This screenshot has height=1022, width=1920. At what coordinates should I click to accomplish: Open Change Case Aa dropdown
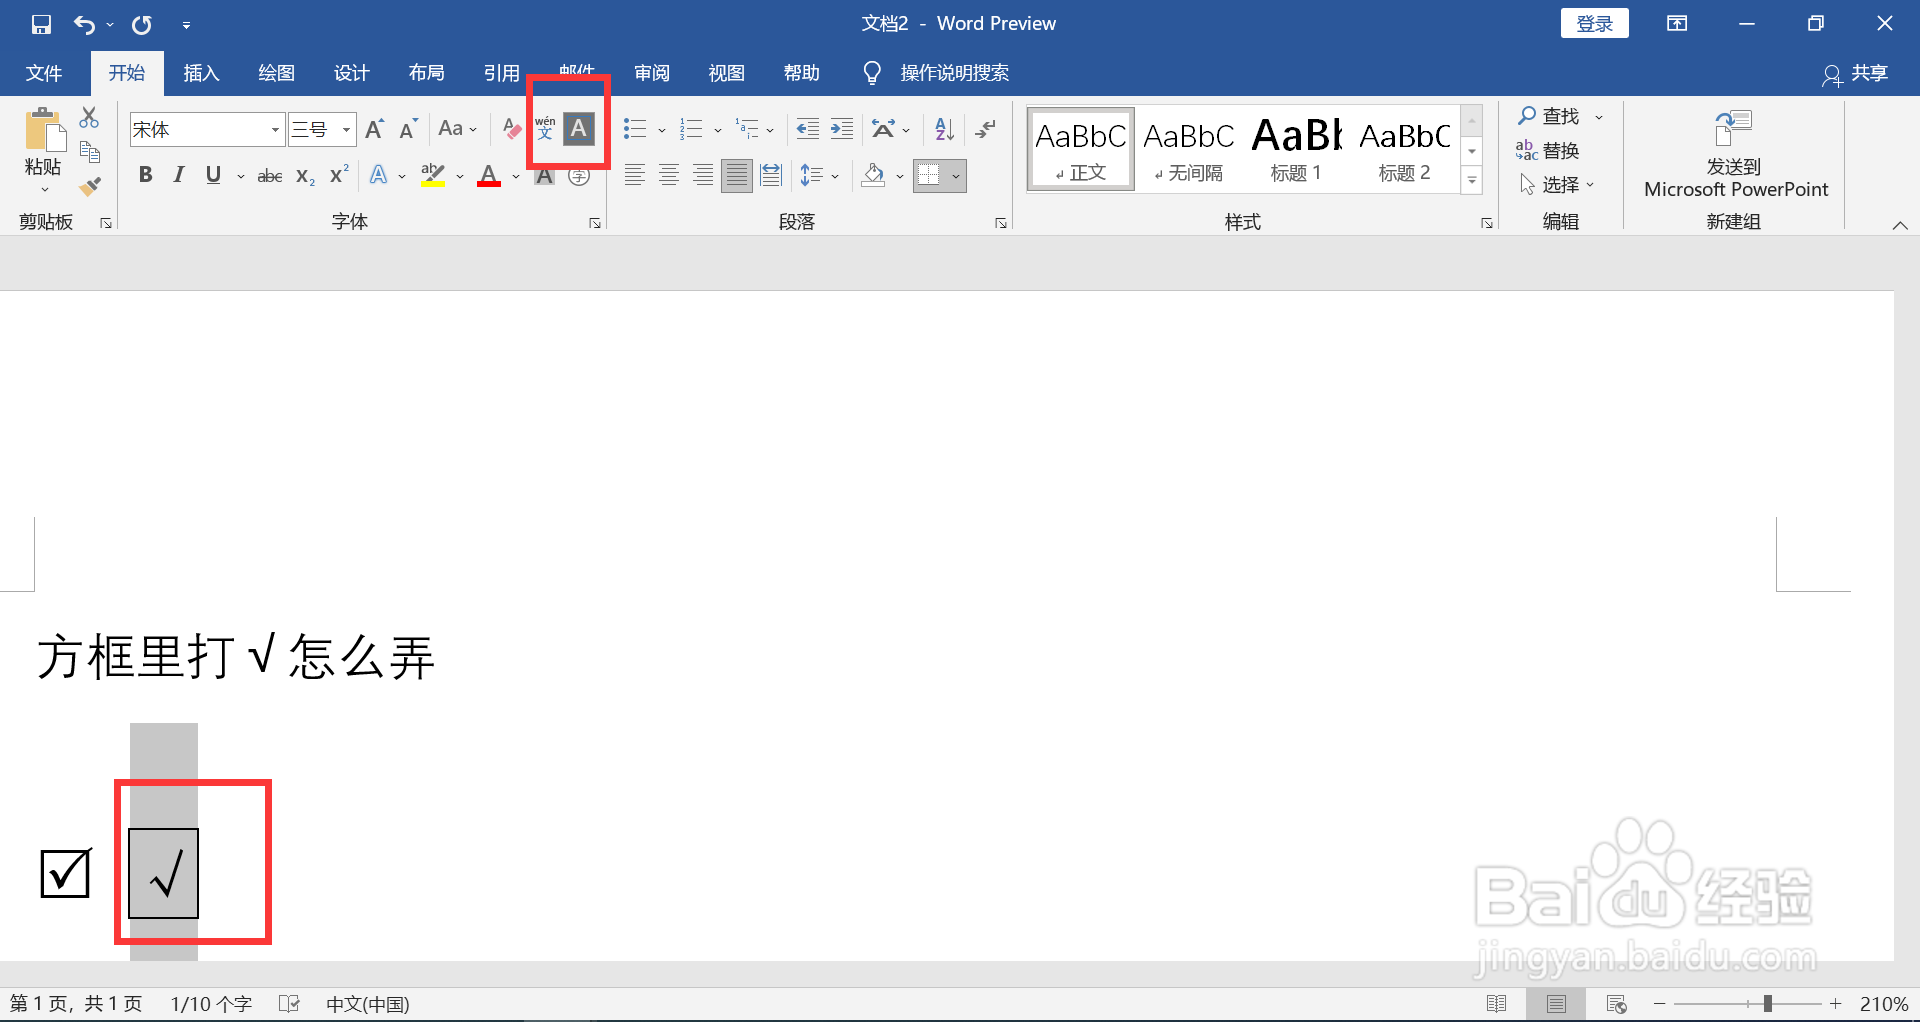(458, 129)
